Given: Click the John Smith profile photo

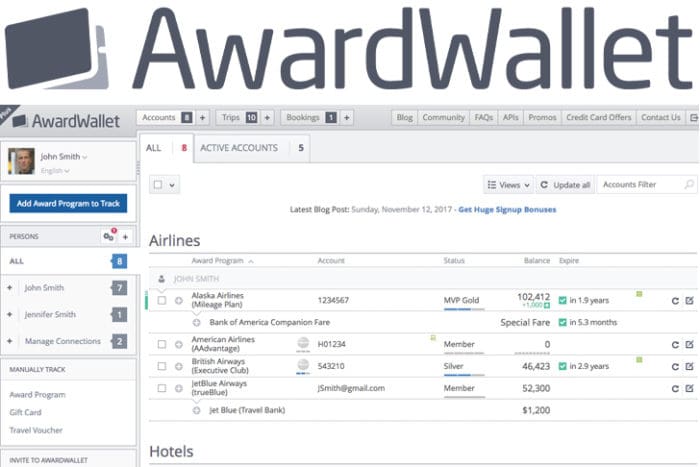Looking at the screenshot, I should pos(21,161).
